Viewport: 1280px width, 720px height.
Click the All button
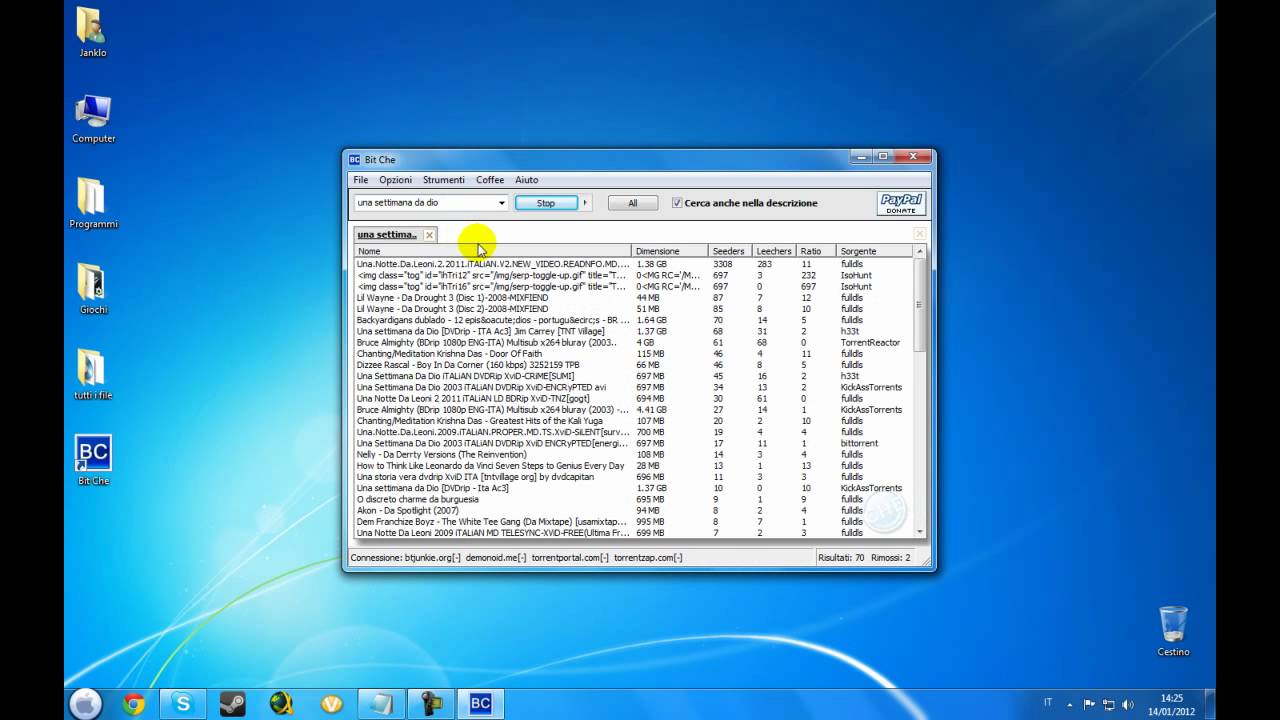pos(633,203)
